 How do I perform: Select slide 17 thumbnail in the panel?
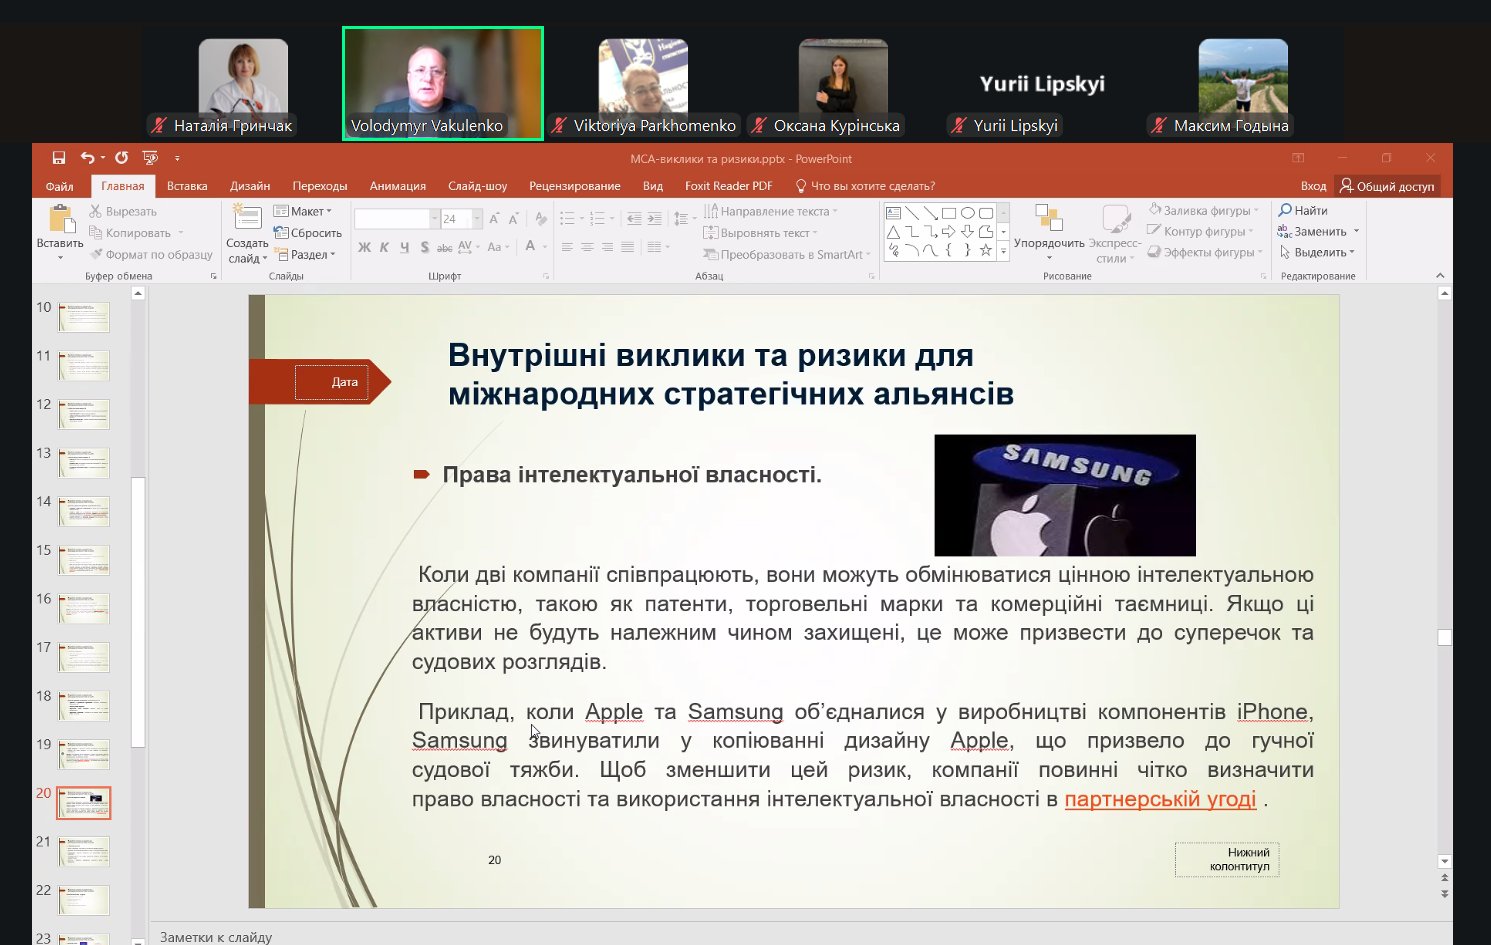84,657
